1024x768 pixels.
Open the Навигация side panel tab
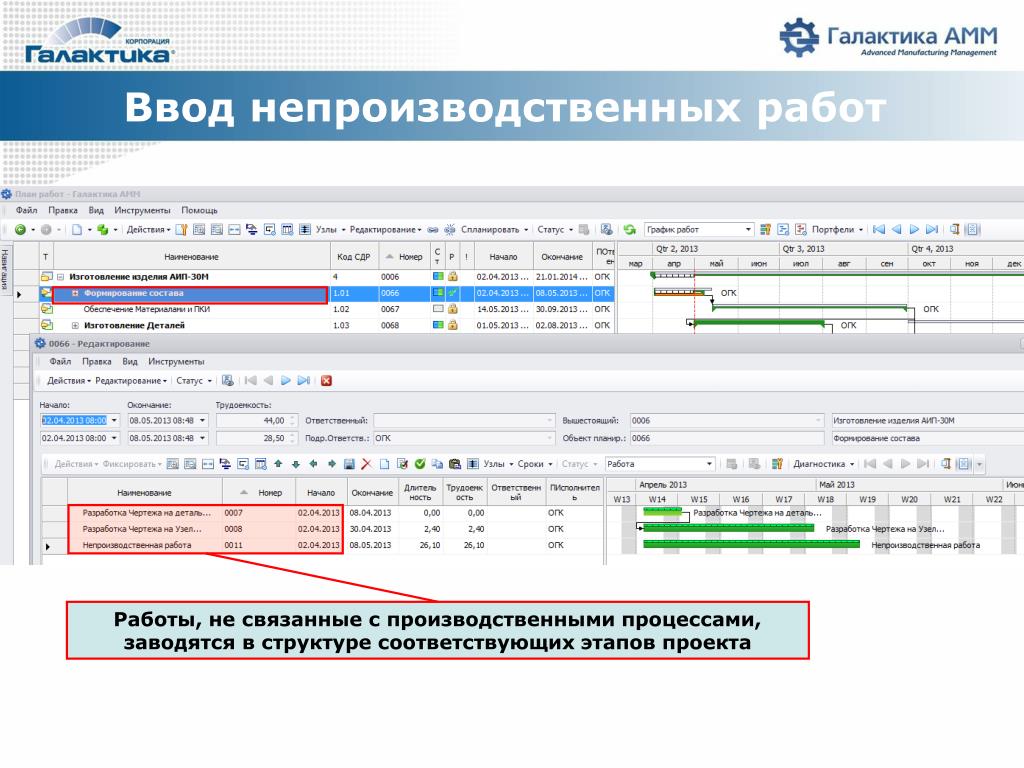coord(5,269)
